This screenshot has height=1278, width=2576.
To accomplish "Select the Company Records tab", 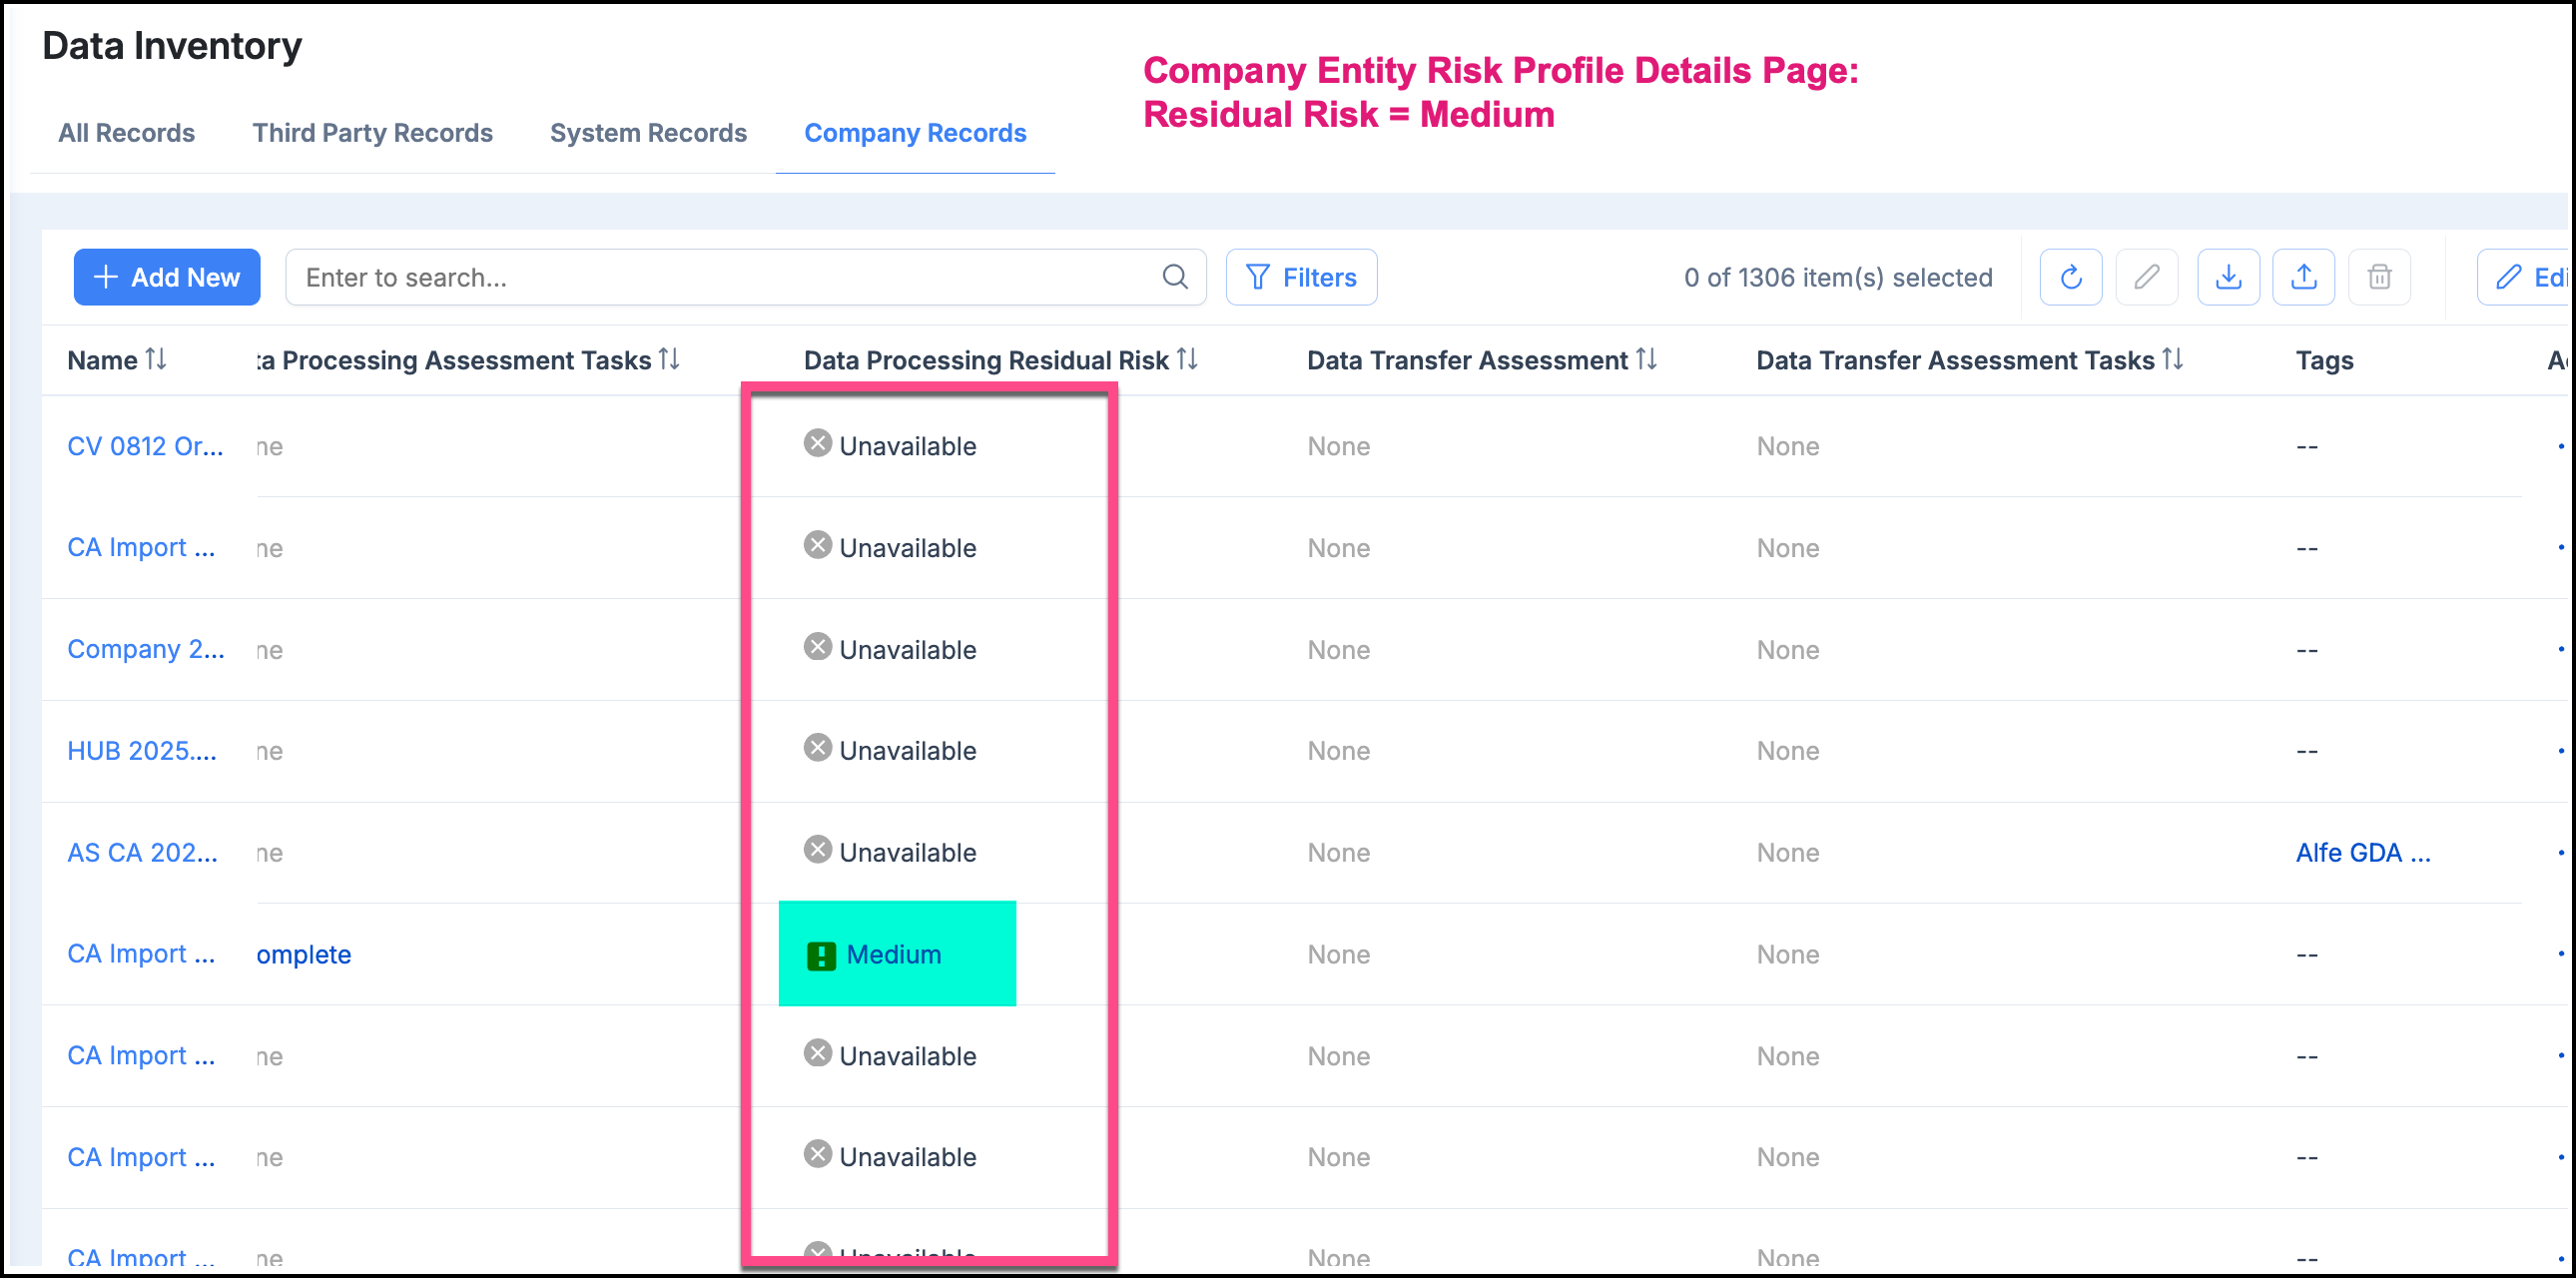I will point(915,133).
